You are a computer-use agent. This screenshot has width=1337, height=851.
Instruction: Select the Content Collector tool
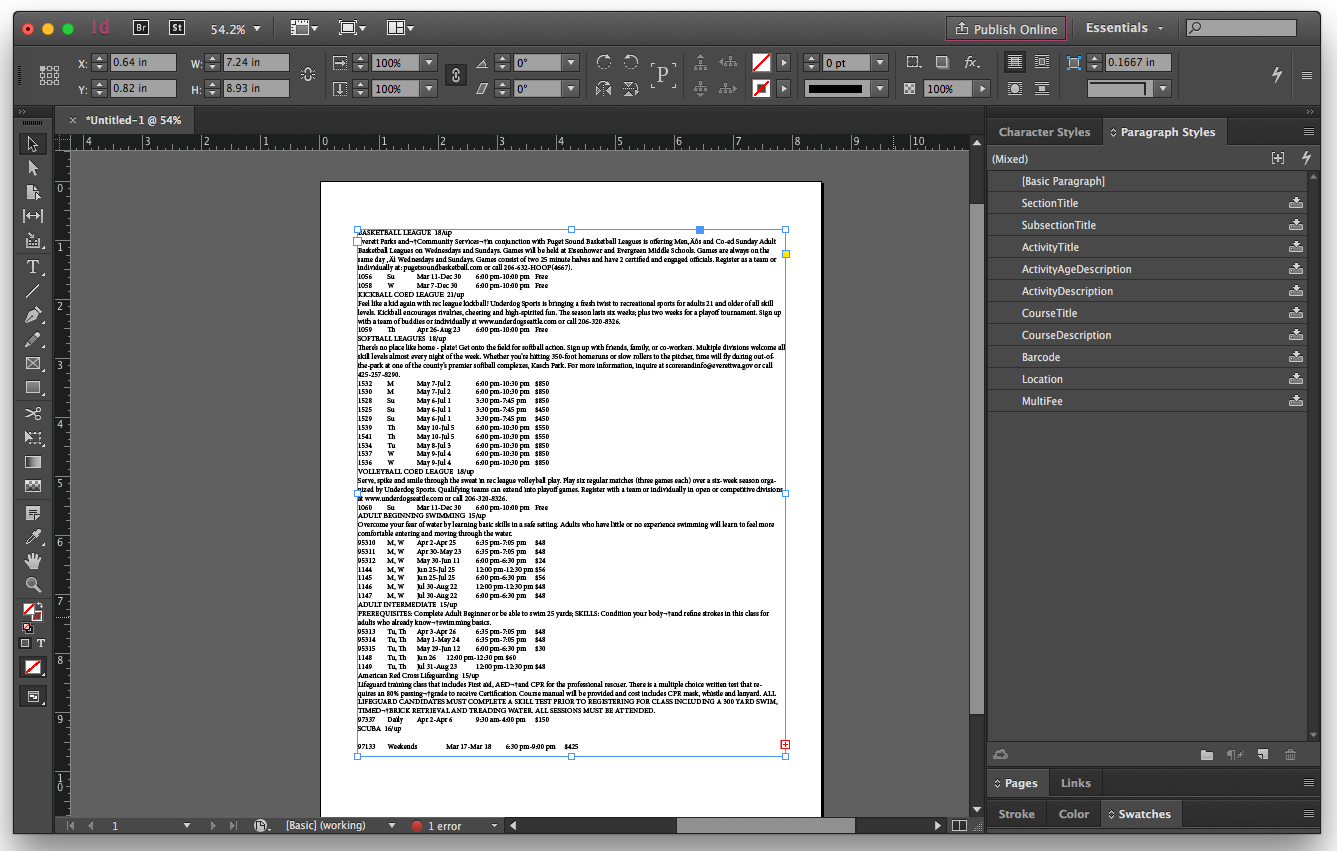click(x=33, y=241)
